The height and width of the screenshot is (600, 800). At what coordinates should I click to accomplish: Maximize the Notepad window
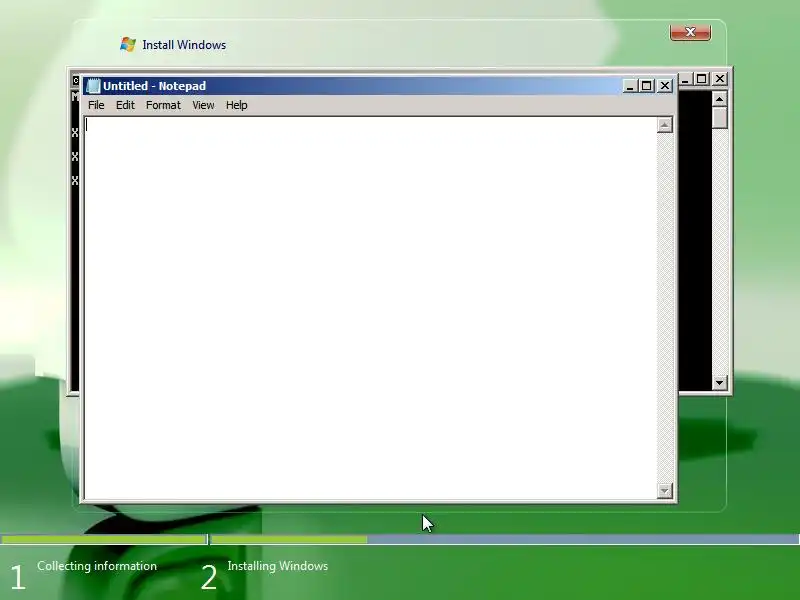pos(646,86)
